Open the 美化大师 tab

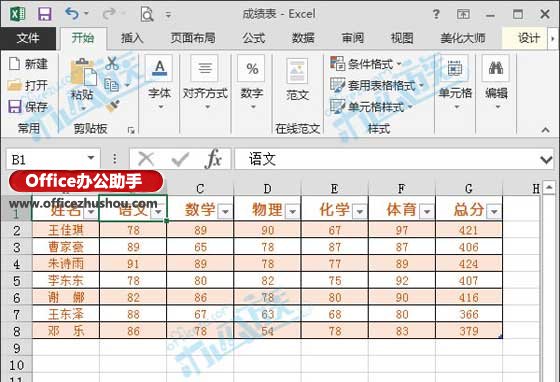[463, 38]
